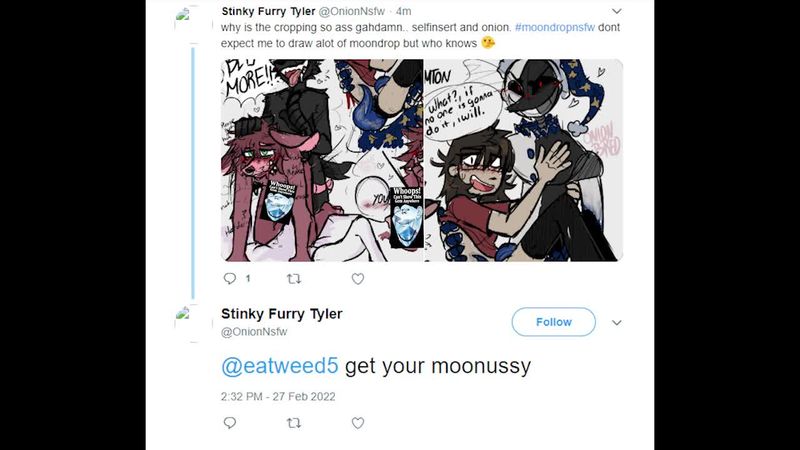Like the 'get your moonussy' tweet
The width and height of the screenshot is (800, 450).
(x=358, y=422)
